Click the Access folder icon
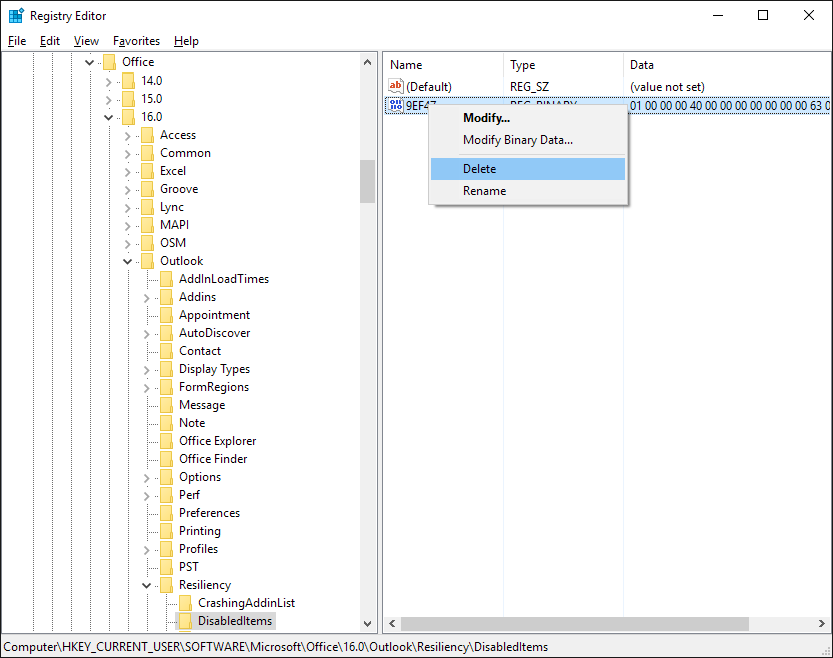This screenshot has height=658, width=833. 147,135
